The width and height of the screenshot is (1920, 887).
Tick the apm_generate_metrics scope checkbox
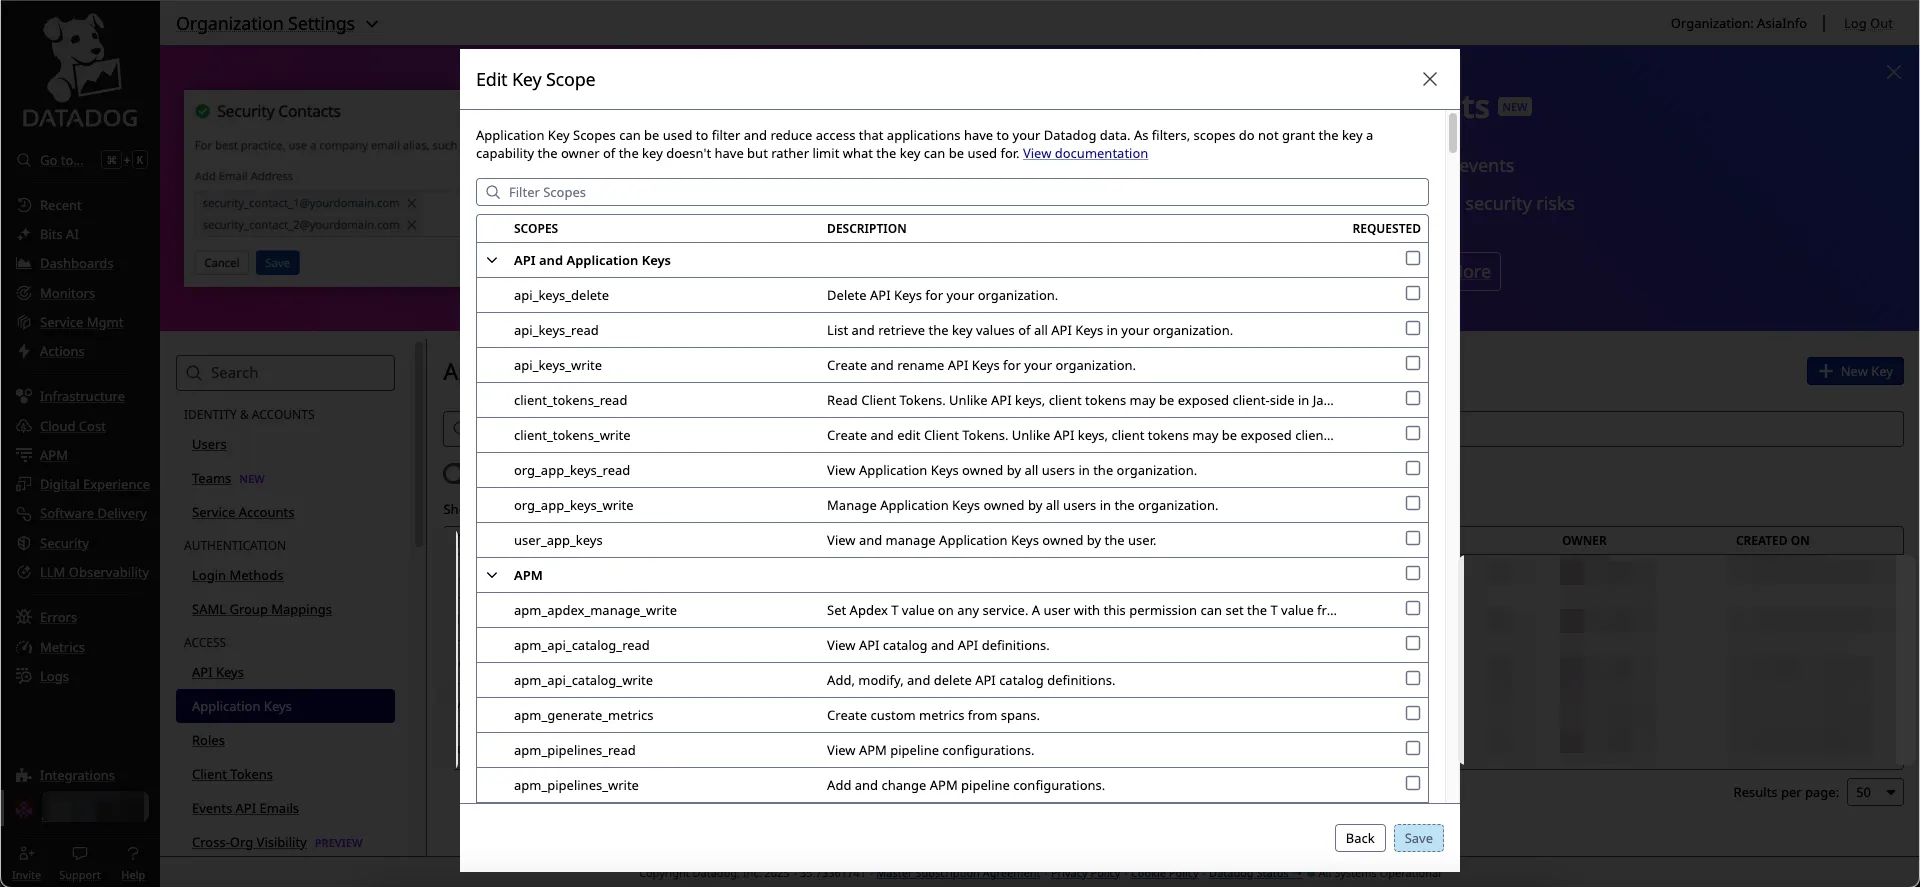1412,714
